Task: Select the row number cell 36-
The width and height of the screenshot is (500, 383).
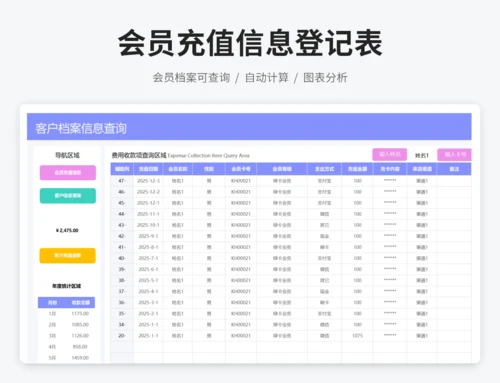Action: pos(122,302)
